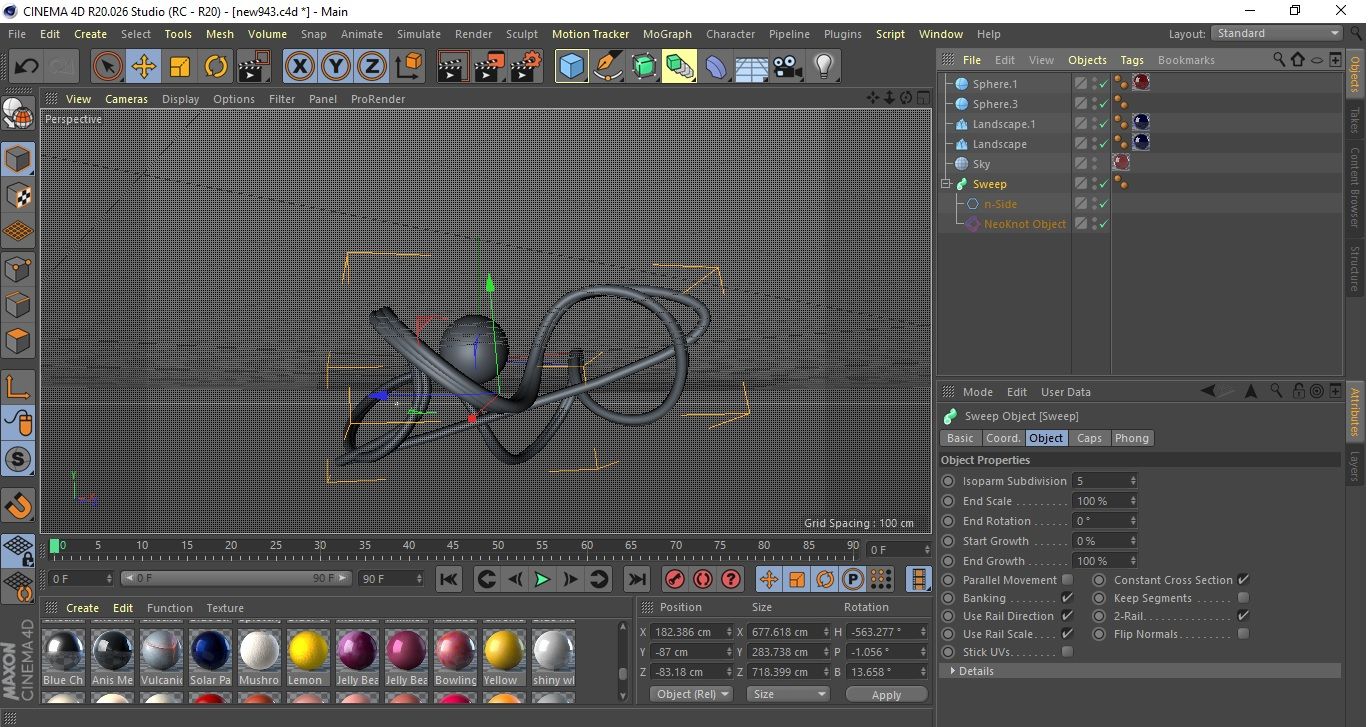Open the User Data menu
1369x727 pixels.
(x=1066, y=392)
